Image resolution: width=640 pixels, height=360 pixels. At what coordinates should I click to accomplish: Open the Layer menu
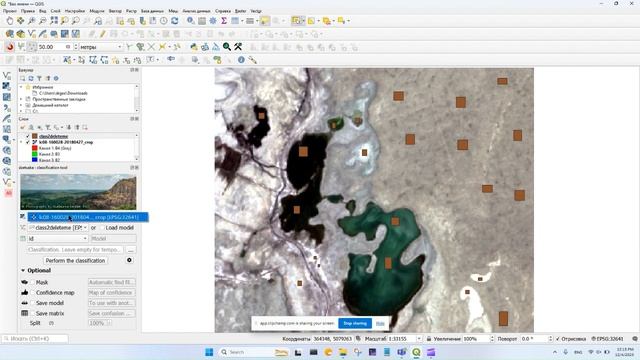[x=56, y=11]
